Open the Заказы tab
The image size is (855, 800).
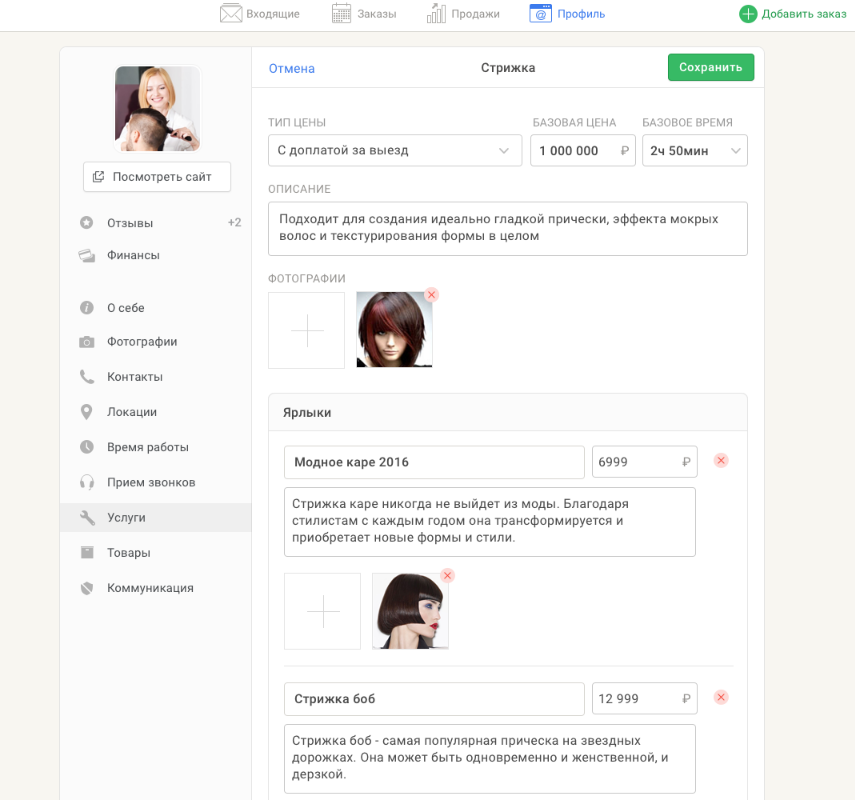point(364,14)
